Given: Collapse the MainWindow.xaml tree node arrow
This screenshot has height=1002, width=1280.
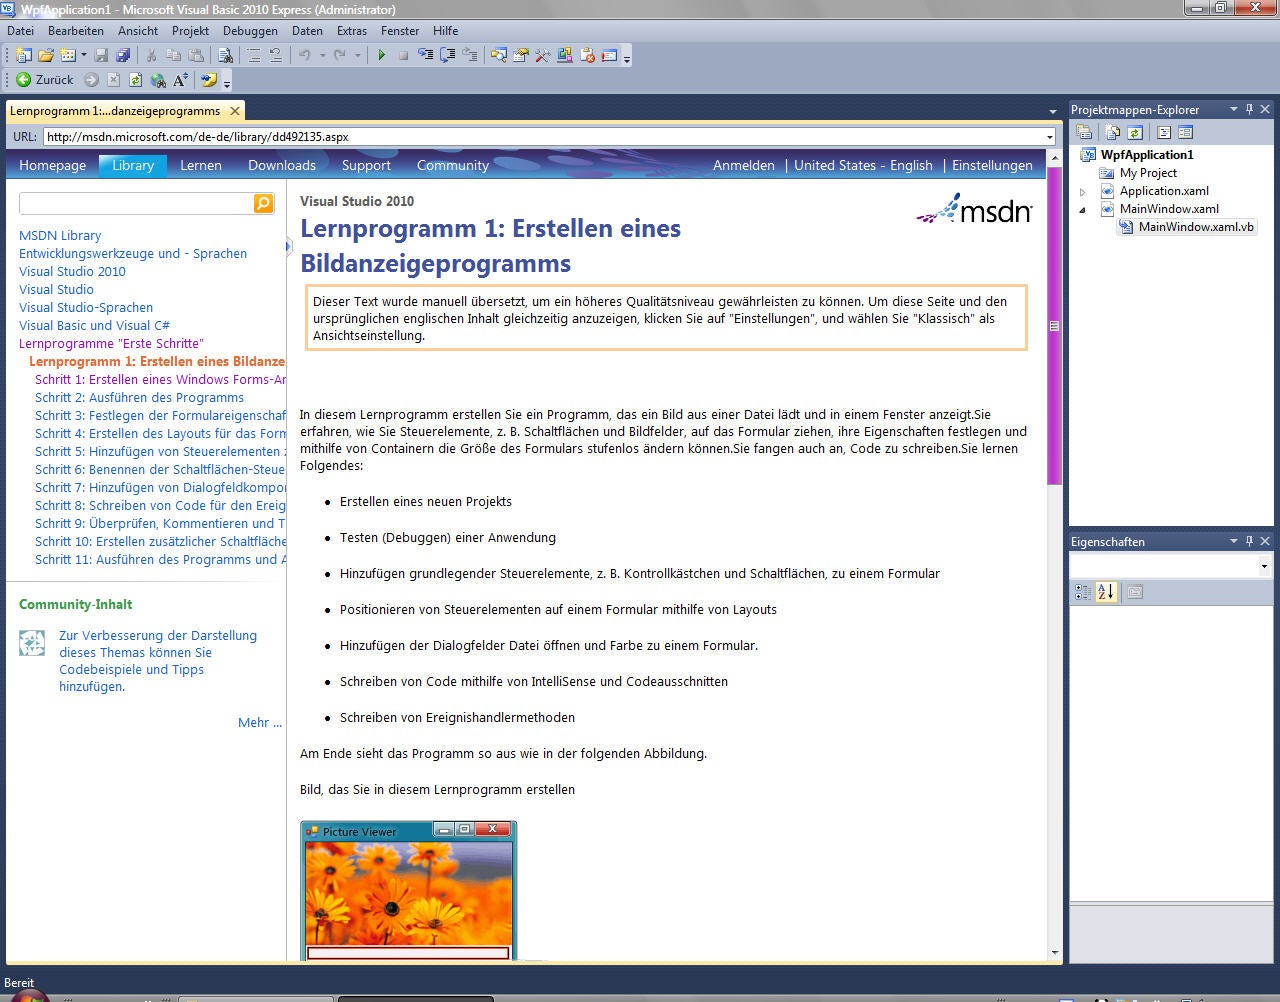Looking at the screenshot, I should tap(1083, 210).
